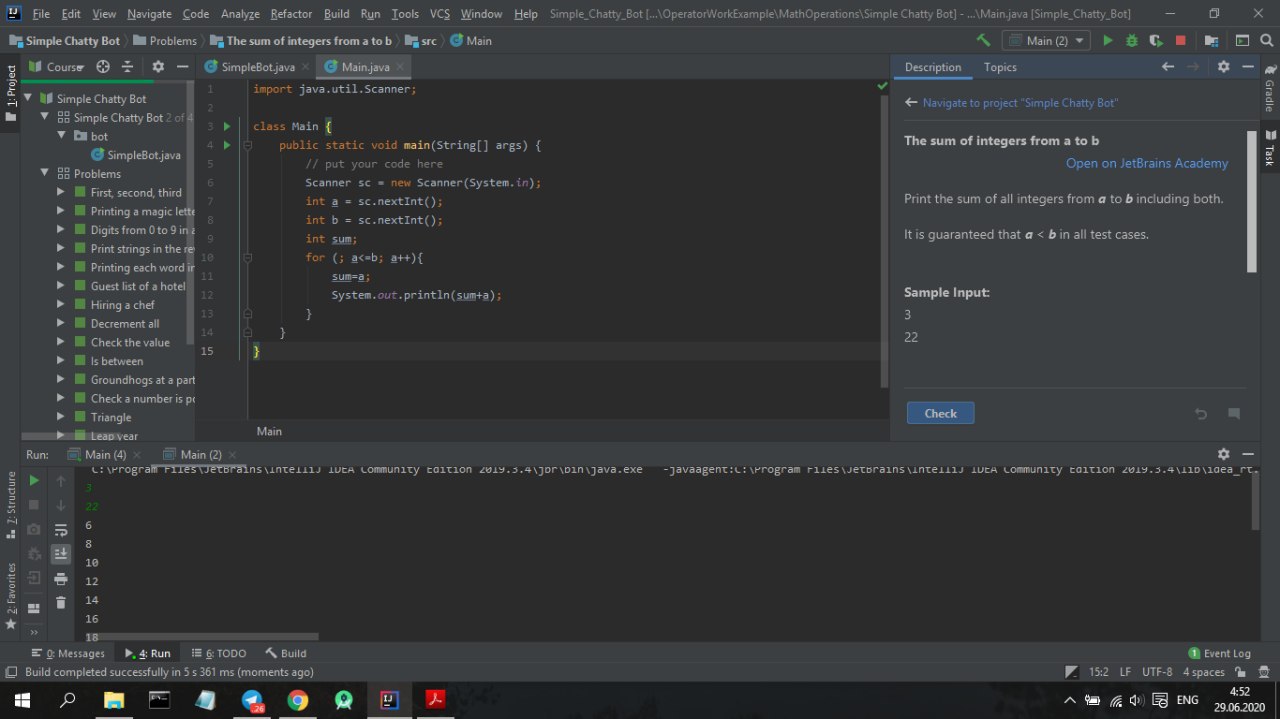Open Course view dropdown in Project panel
The width and height of the screenshot is (1280, 719).
point(58,67)
